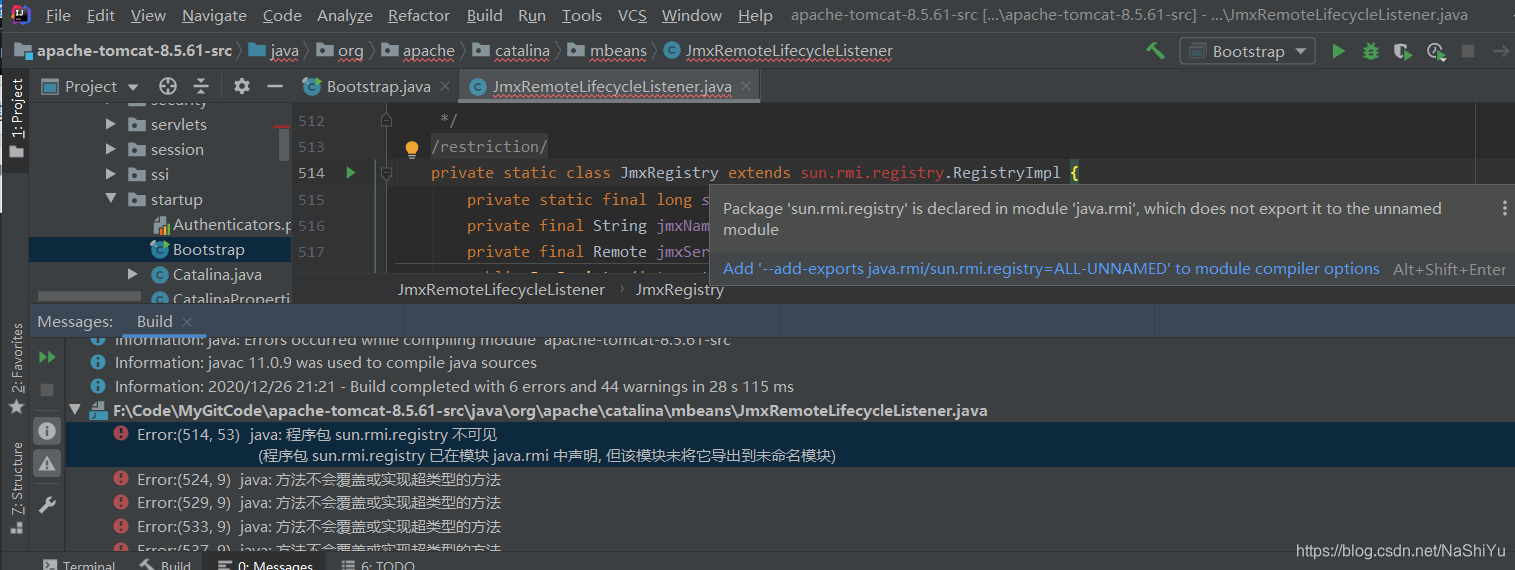Collapse the startup folder
The height and width of the screenshot is (570, 1515).
pos(111,199)
